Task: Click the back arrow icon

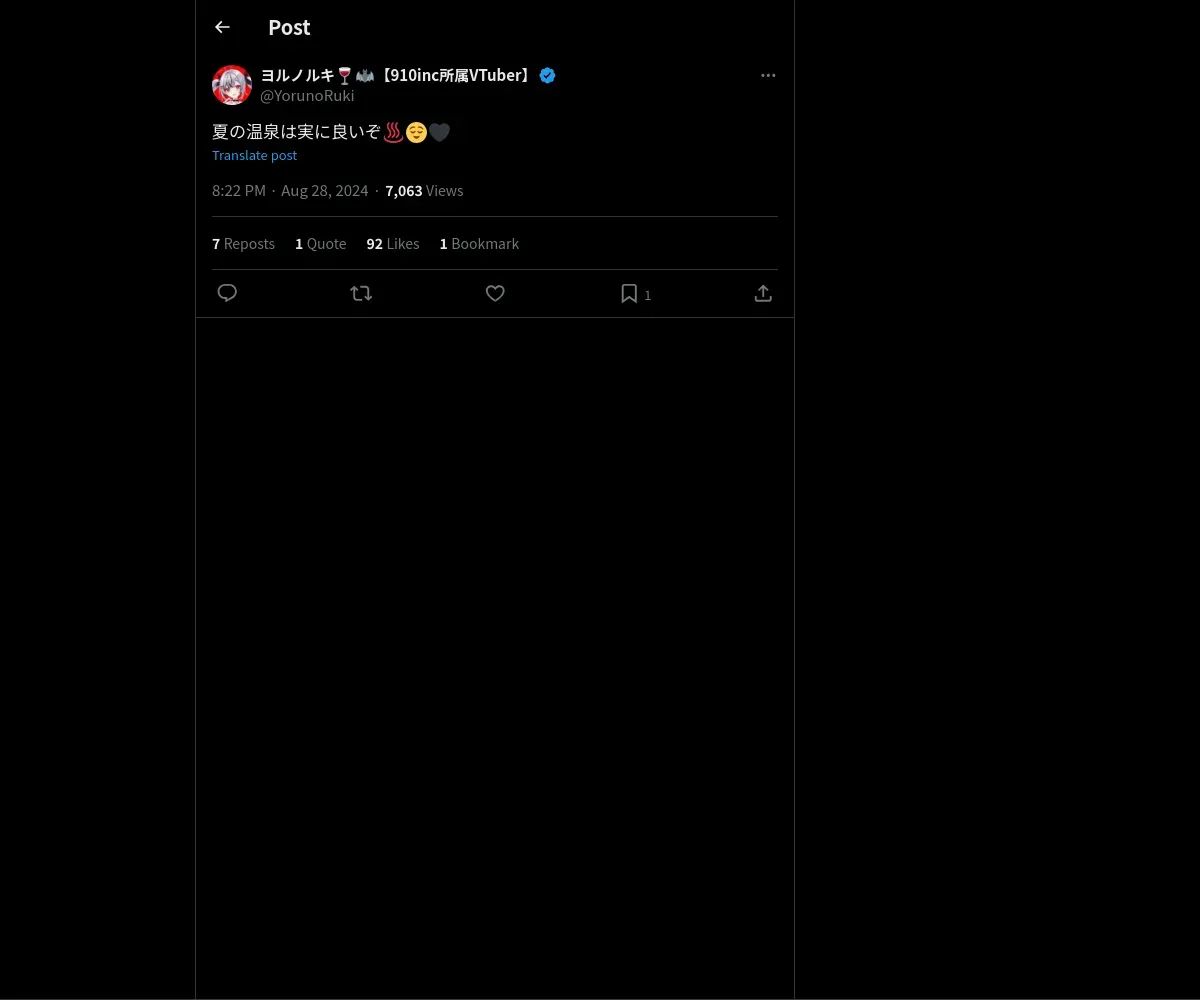Action: tap(222, 27)
